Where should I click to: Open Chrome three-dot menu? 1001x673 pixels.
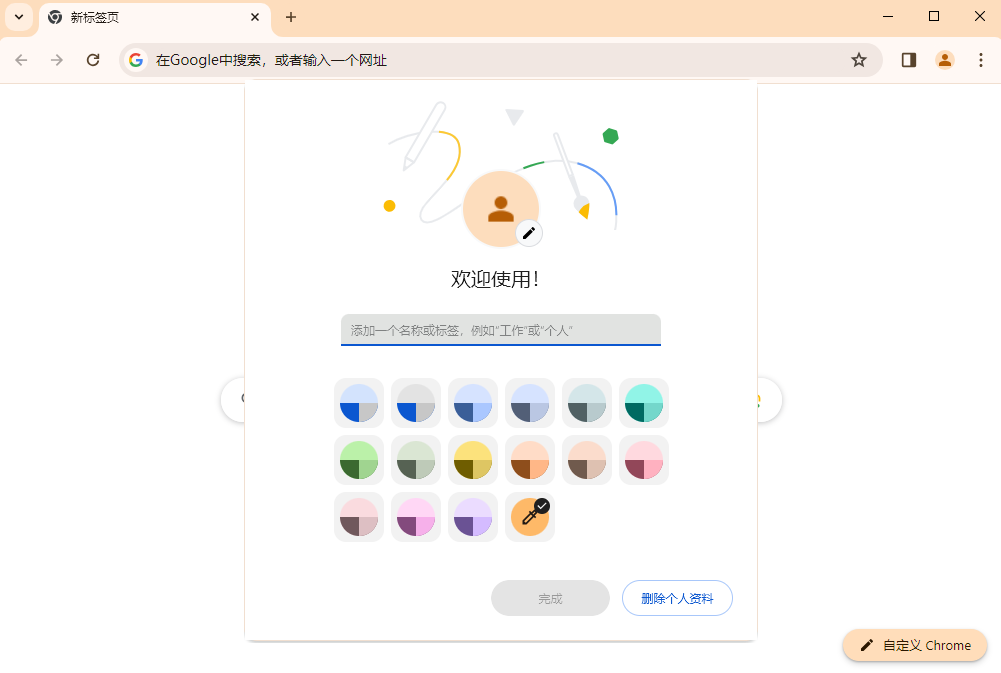click(981, 60)
